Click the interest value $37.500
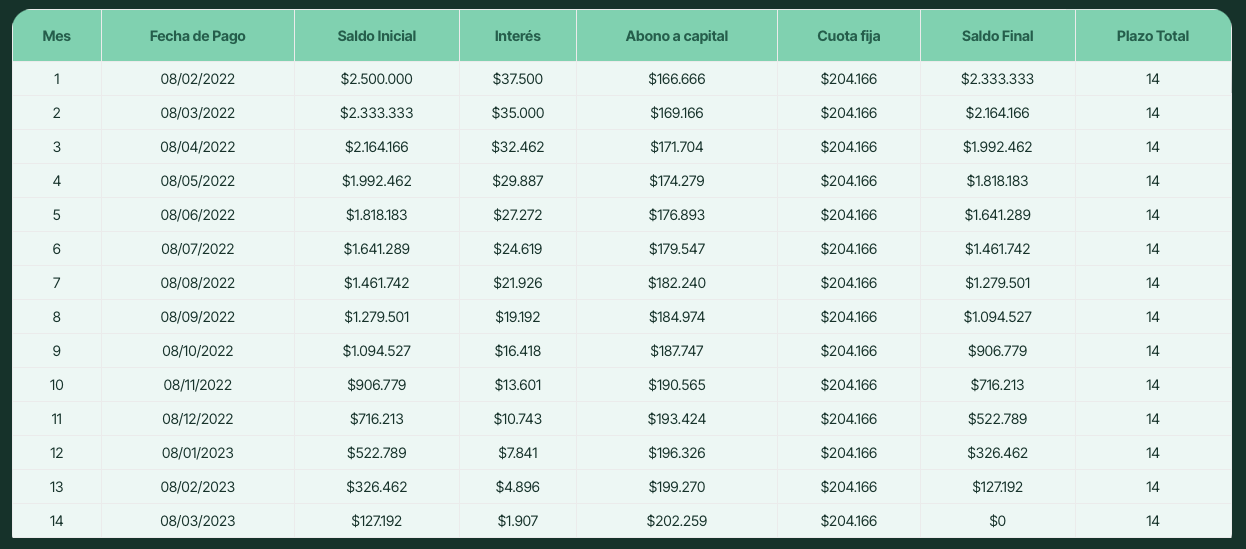The width and height of the screenshot is (1246, 549). [518, 79]
